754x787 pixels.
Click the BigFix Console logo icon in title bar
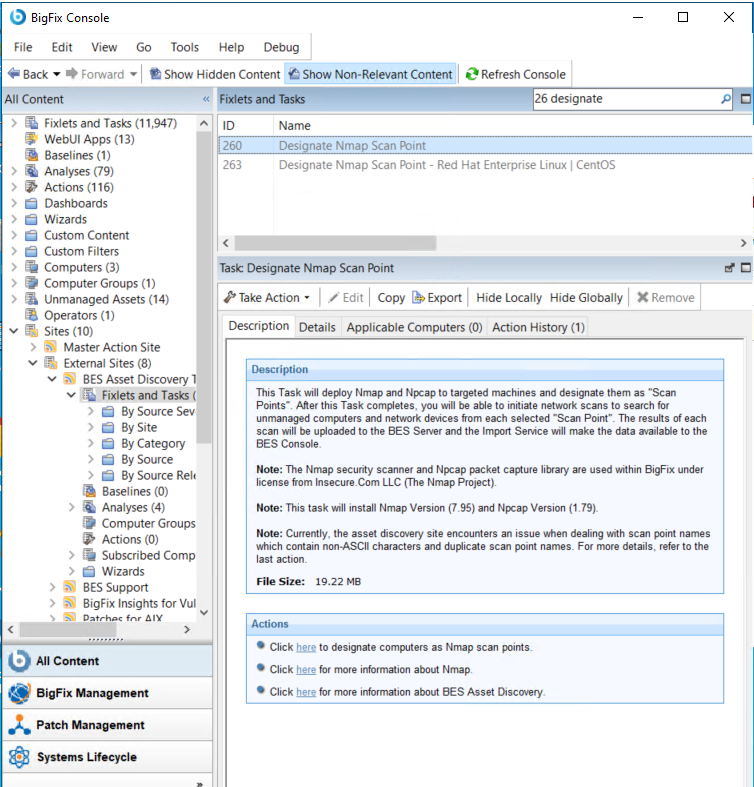tap(18, 17)
